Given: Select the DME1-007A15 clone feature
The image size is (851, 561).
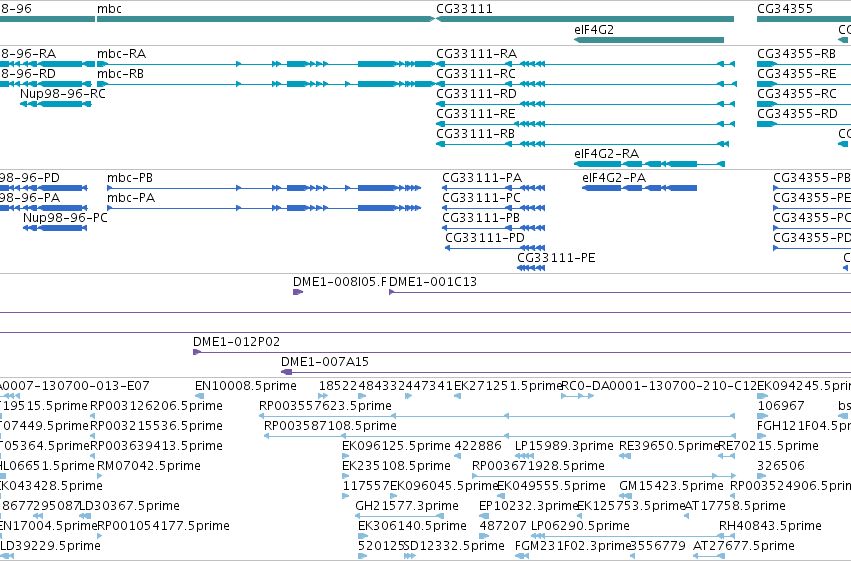Looking at the screenshot, I should 566,372.
